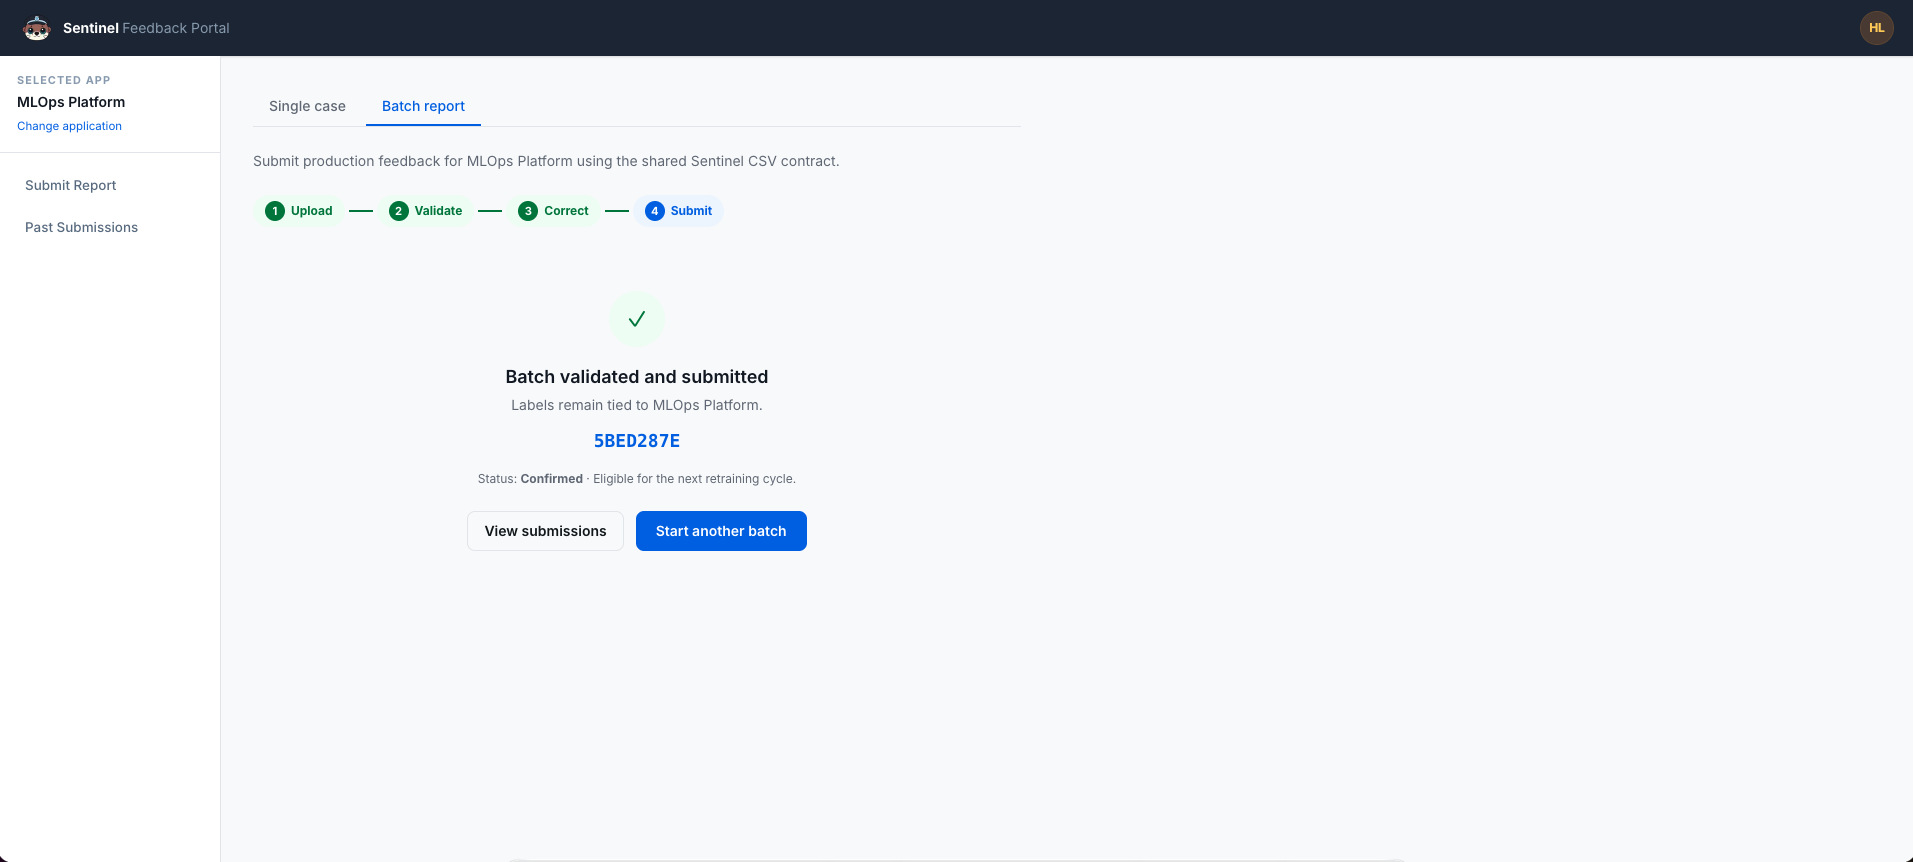Click the MLOps Platform app name in sidebar
The height and width of the screenshot is (862, 1913).
(71, 102)
